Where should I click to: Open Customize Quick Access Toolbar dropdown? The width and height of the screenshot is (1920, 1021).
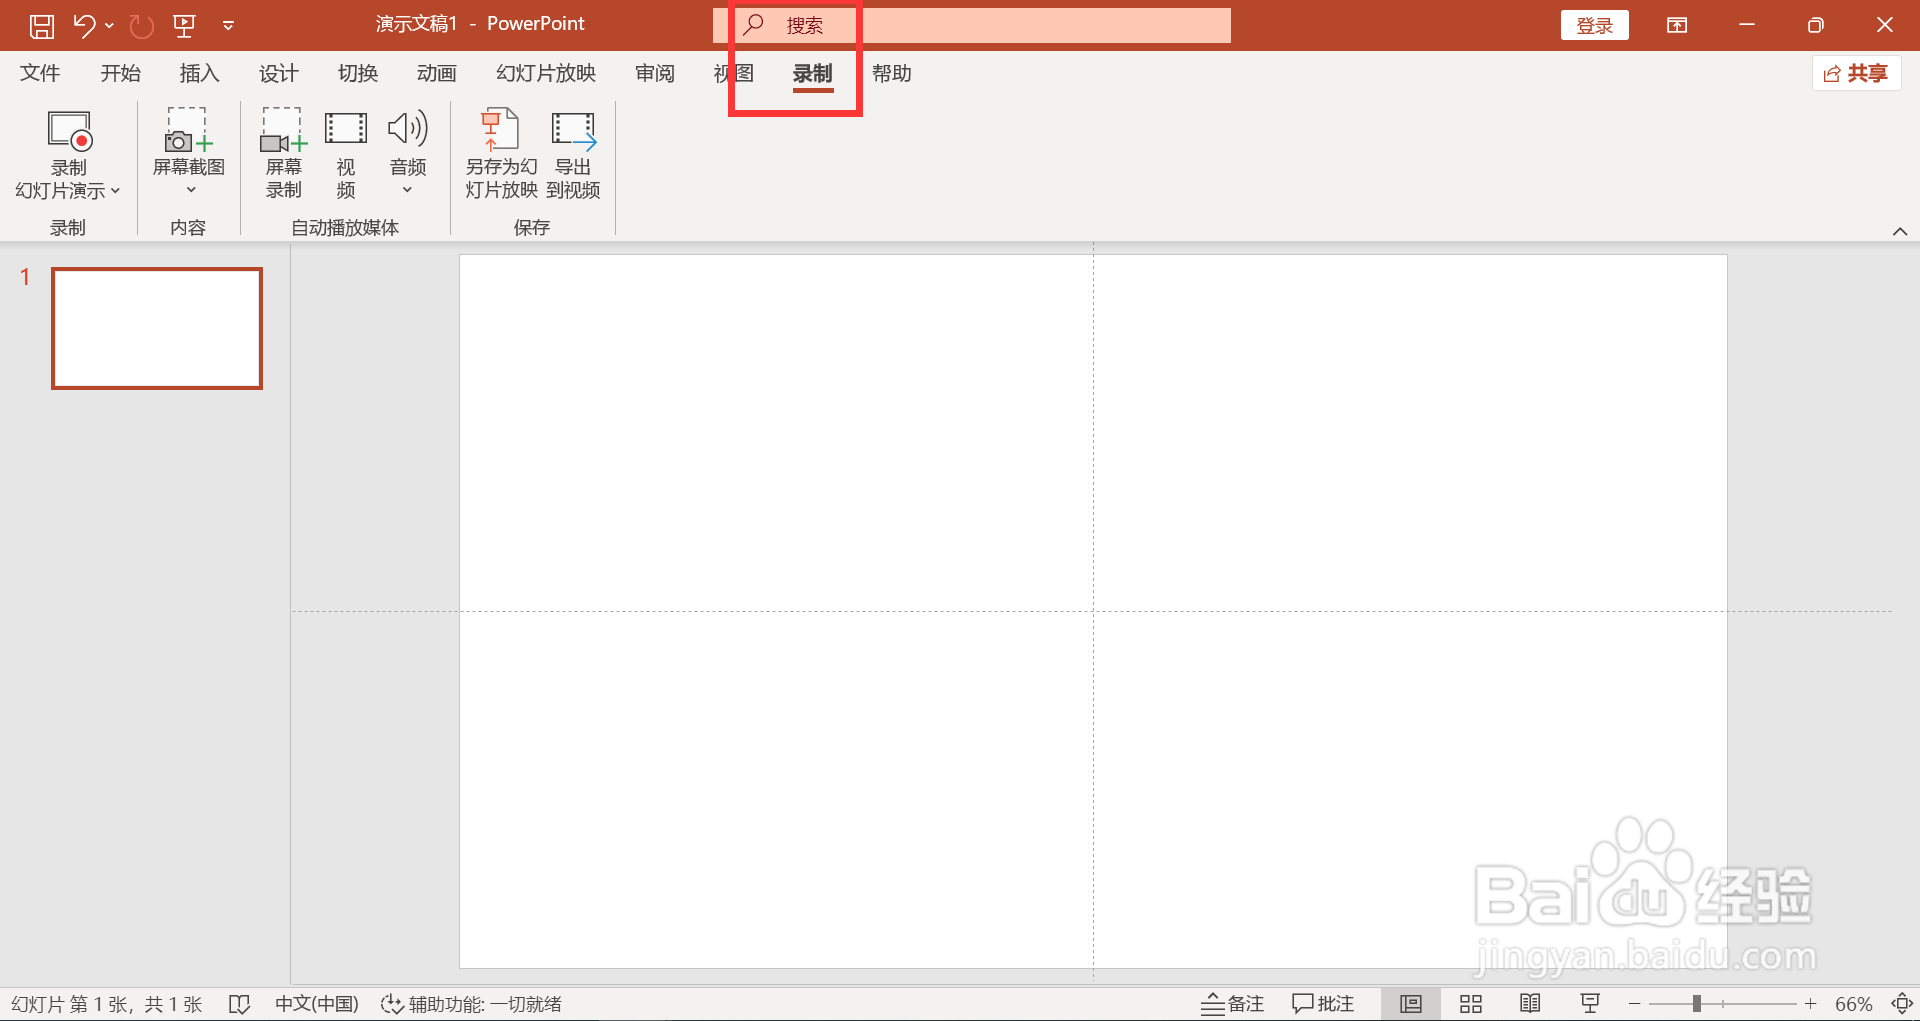tap(228, 26)
